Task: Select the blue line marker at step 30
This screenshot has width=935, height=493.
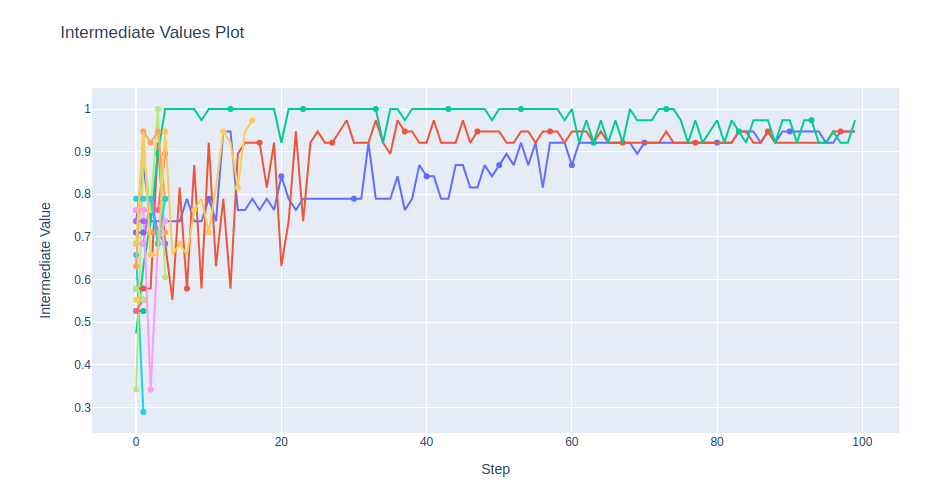Action: click(x=354, y=199)
